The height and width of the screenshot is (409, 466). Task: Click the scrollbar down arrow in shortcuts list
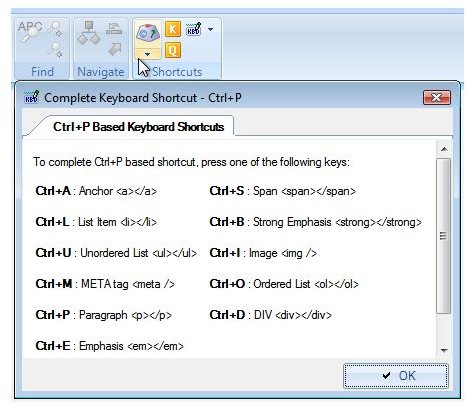click(444, 350)
